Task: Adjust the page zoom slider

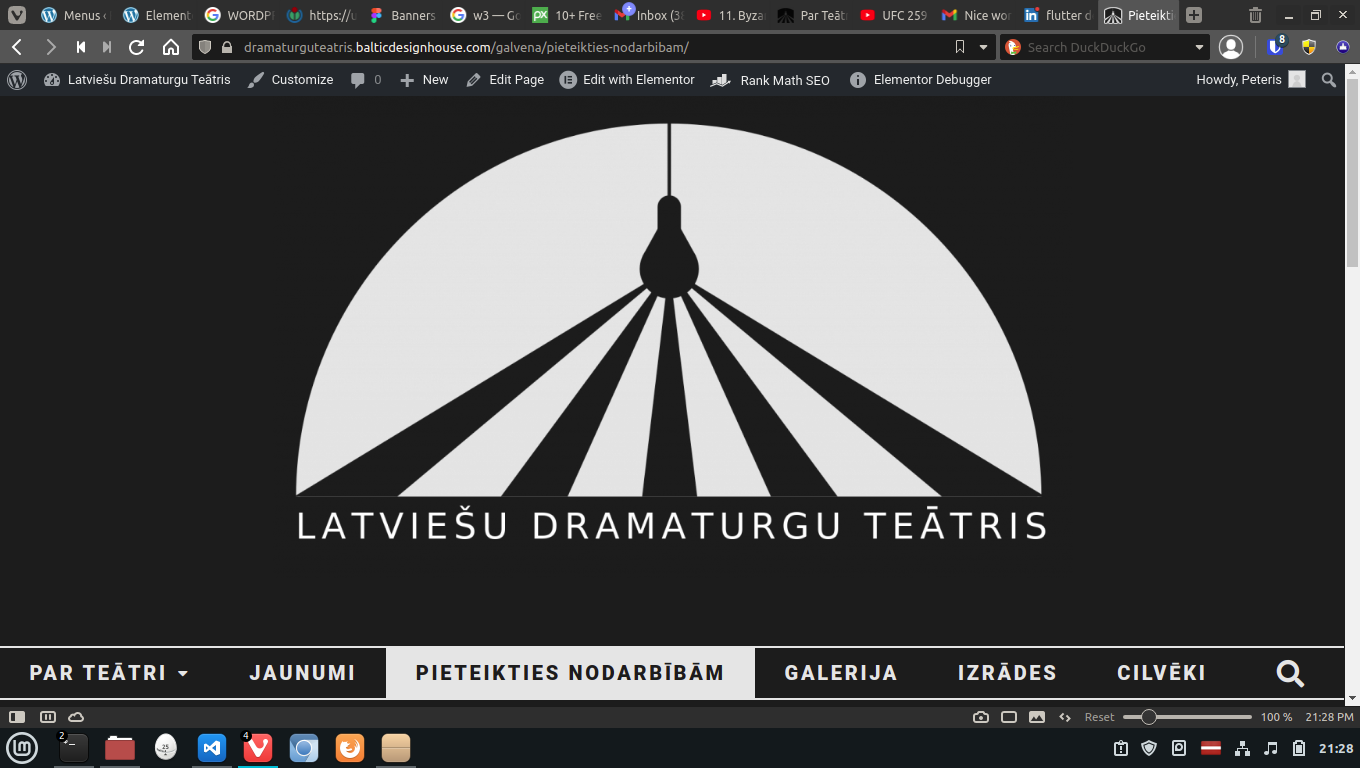Action: [1187, 717]
